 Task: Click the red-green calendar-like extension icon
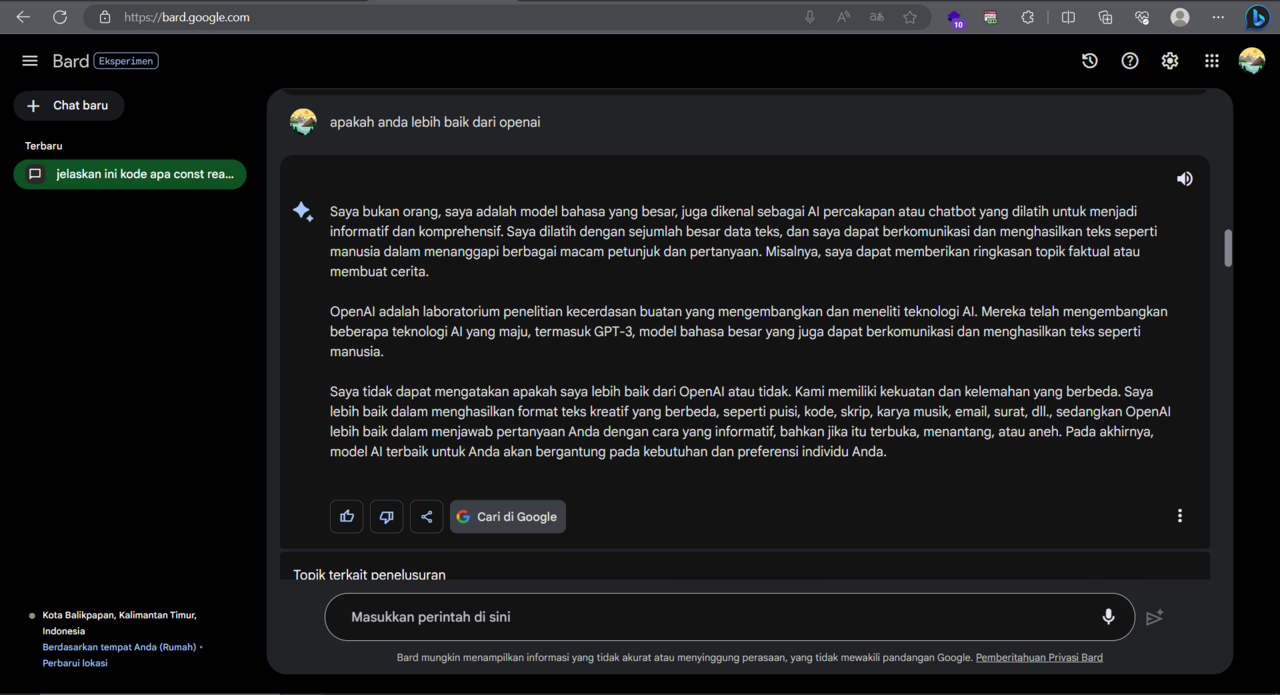tap(991, 17)
